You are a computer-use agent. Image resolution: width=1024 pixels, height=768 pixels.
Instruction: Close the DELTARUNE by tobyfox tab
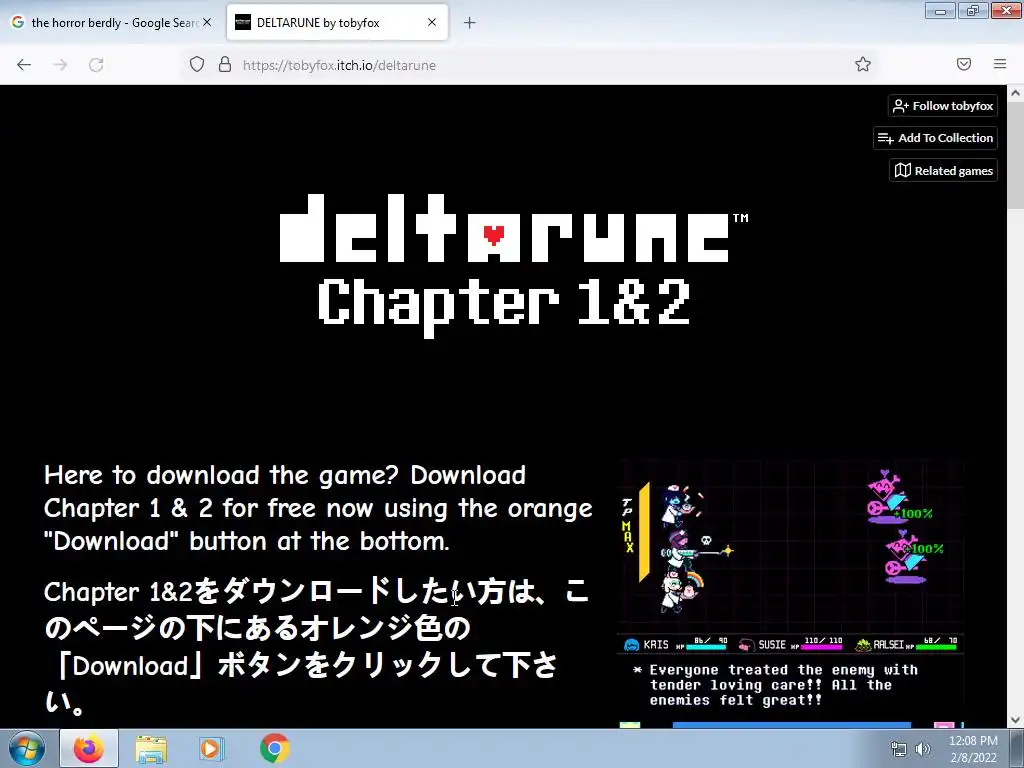(x=432, y=22)
